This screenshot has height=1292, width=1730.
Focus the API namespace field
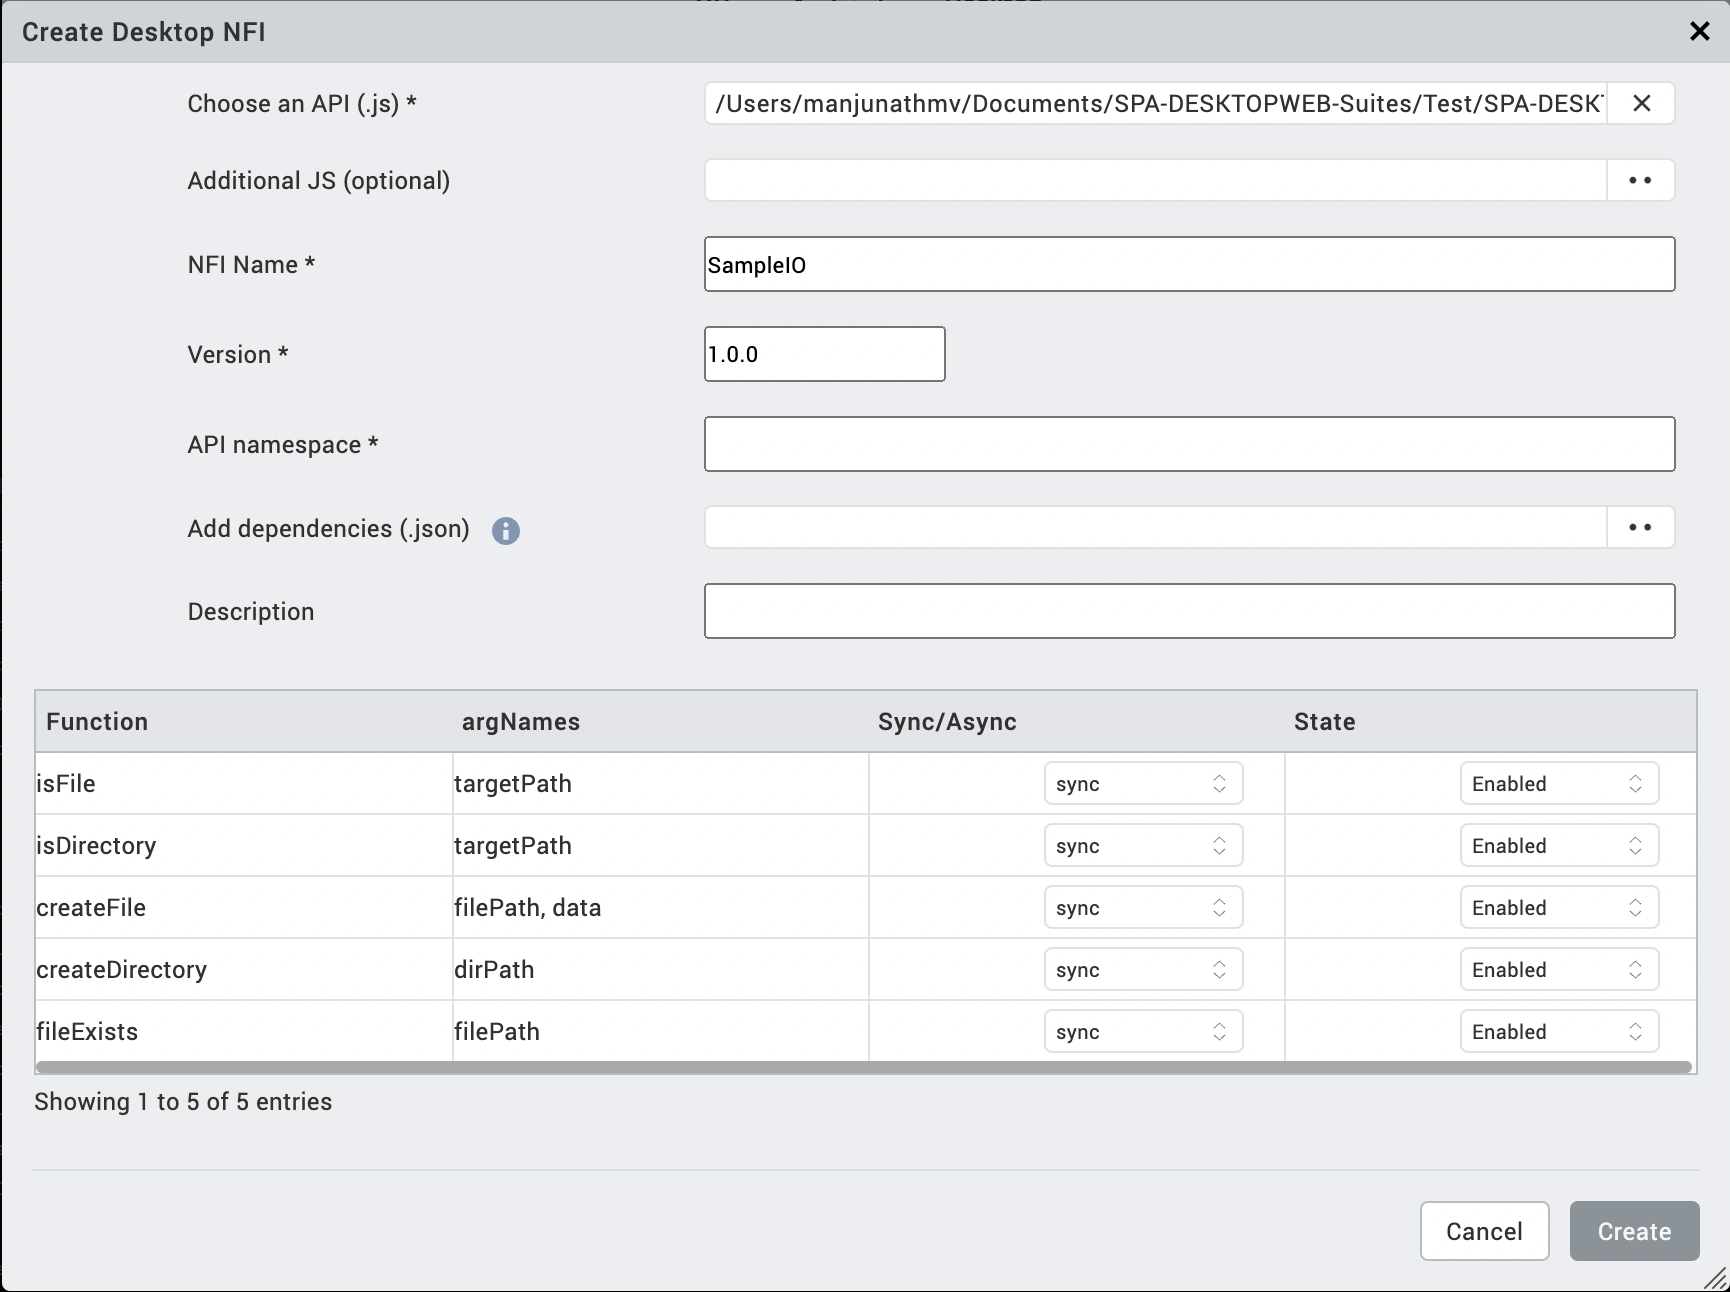coord(1189,445)
